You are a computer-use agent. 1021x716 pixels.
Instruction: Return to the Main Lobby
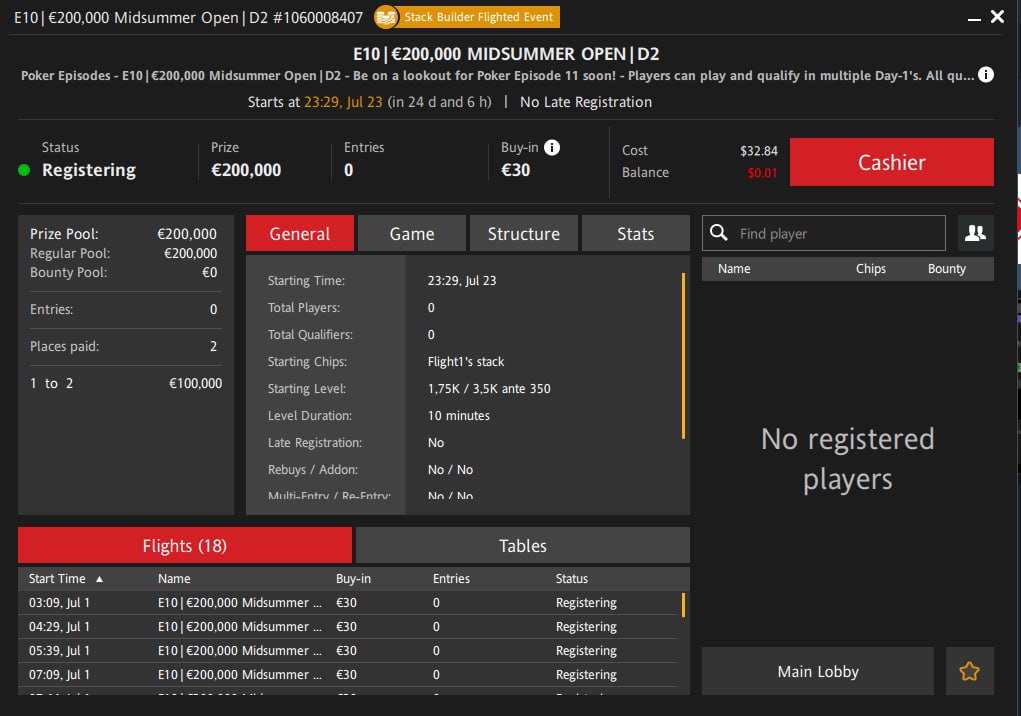pos(817,671)
